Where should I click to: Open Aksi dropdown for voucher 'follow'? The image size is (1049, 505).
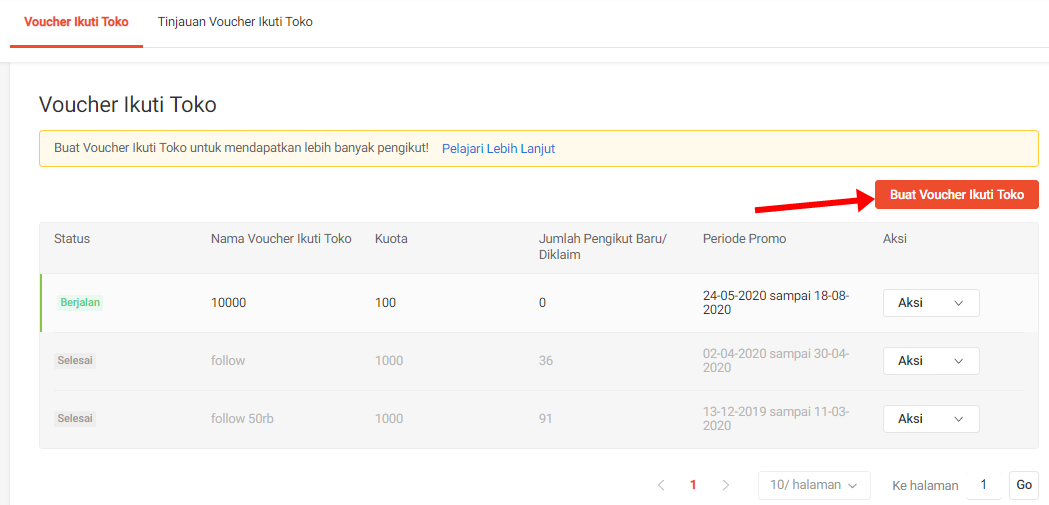[x=931, y=361]
